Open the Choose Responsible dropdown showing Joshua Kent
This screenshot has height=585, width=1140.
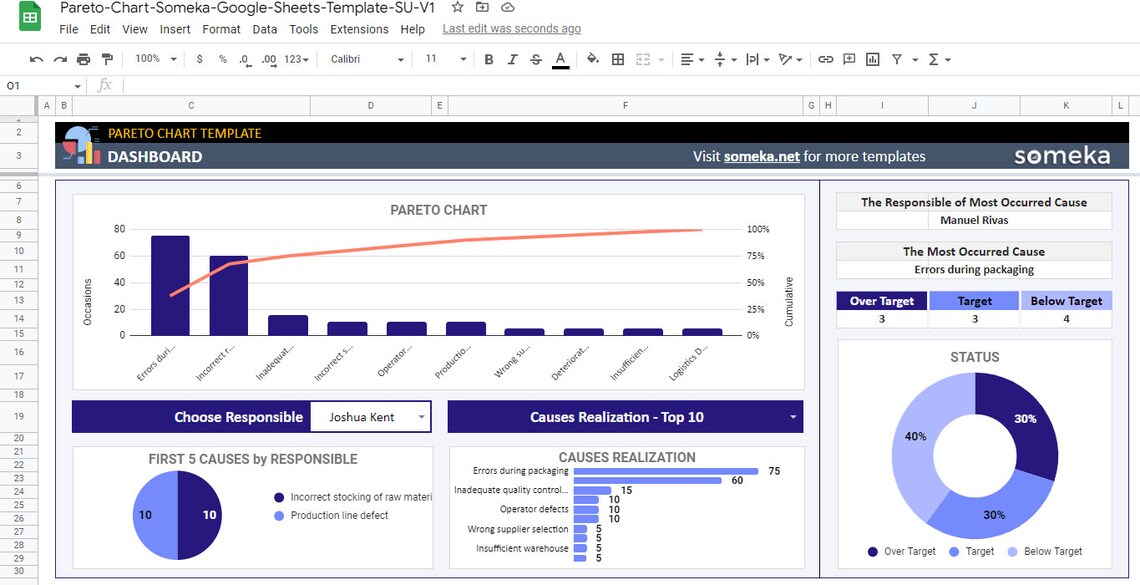click(370, 417)
